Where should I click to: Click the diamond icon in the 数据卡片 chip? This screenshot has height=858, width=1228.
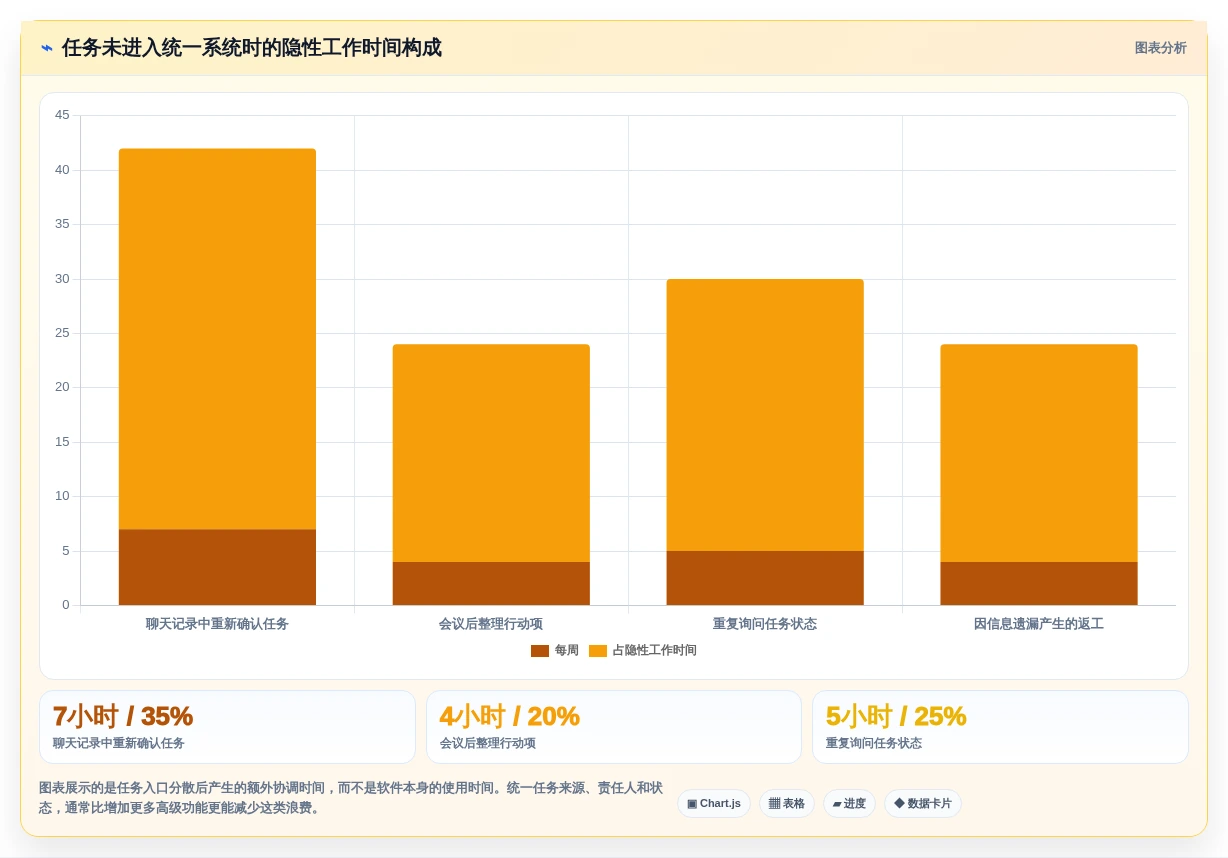pyautogui.click(x=899, y=803)
